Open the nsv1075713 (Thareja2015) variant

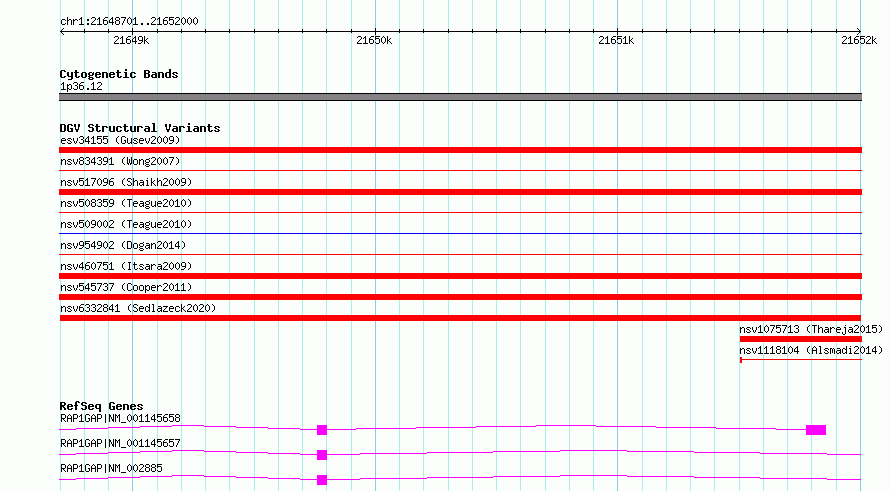[x=811, y=329]
